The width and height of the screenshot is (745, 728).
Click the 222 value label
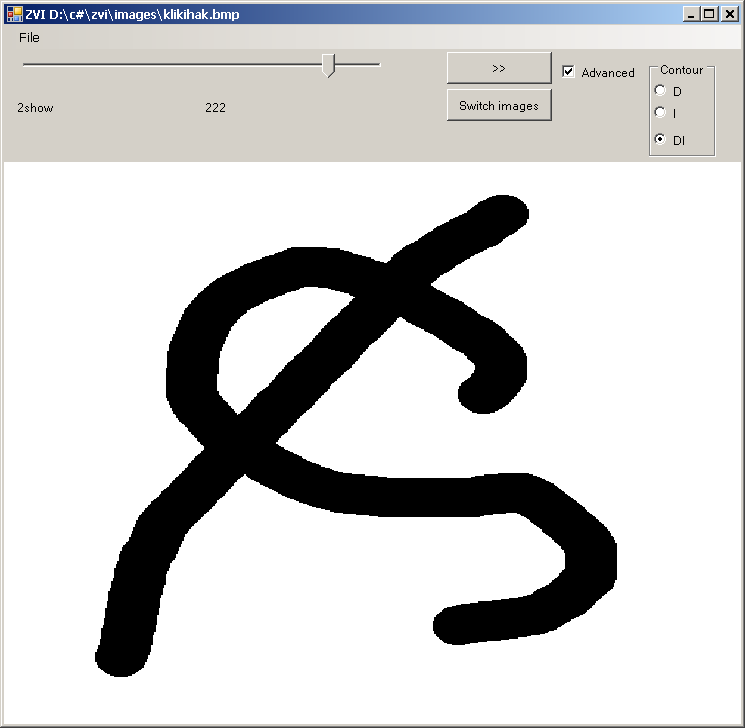[215, 108]
